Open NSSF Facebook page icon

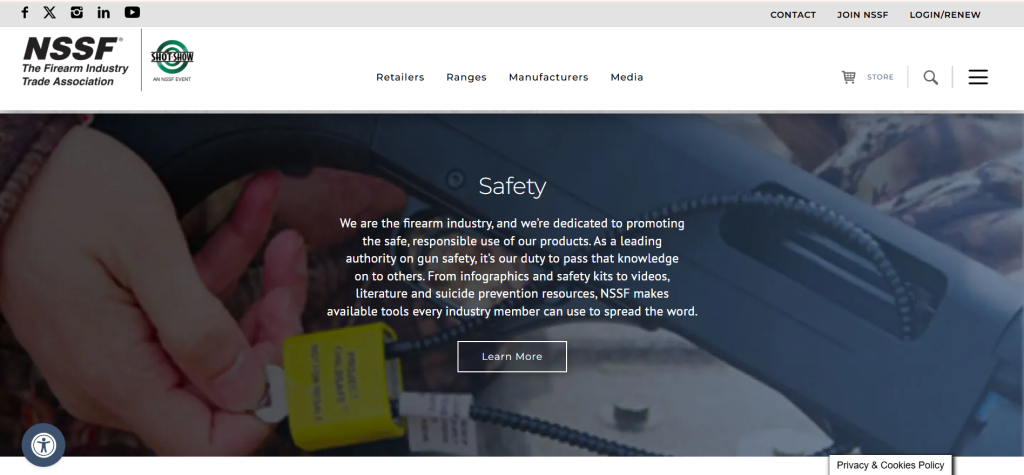click(25, 12)
